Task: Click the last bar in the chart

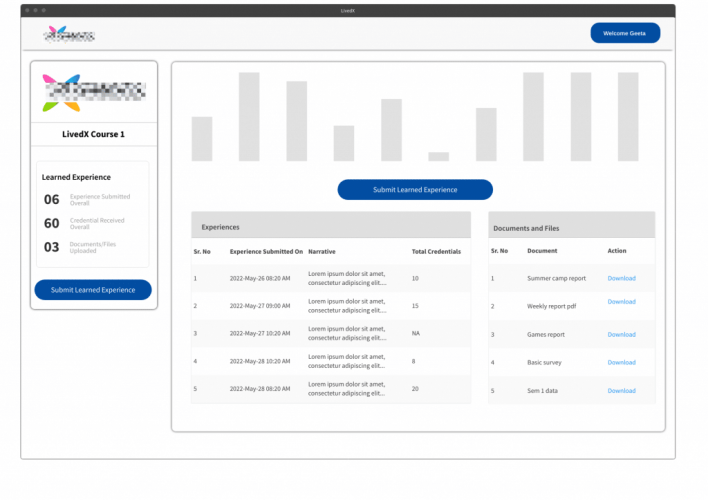Action: click(x=628, y=117)
